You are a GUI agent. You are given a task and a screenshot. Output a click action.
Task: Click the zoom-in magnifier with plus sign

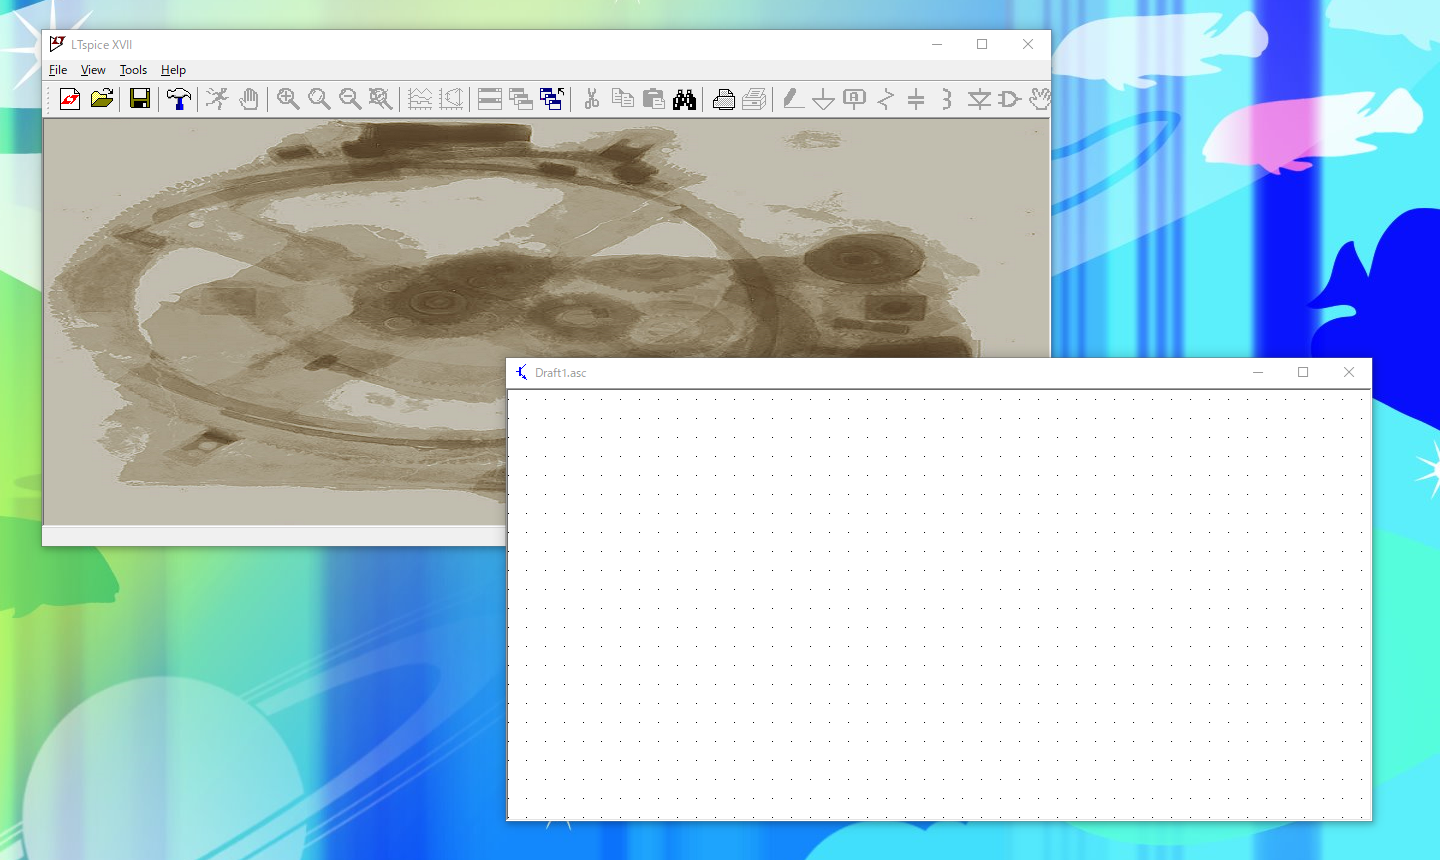click(x=288, y=99)
